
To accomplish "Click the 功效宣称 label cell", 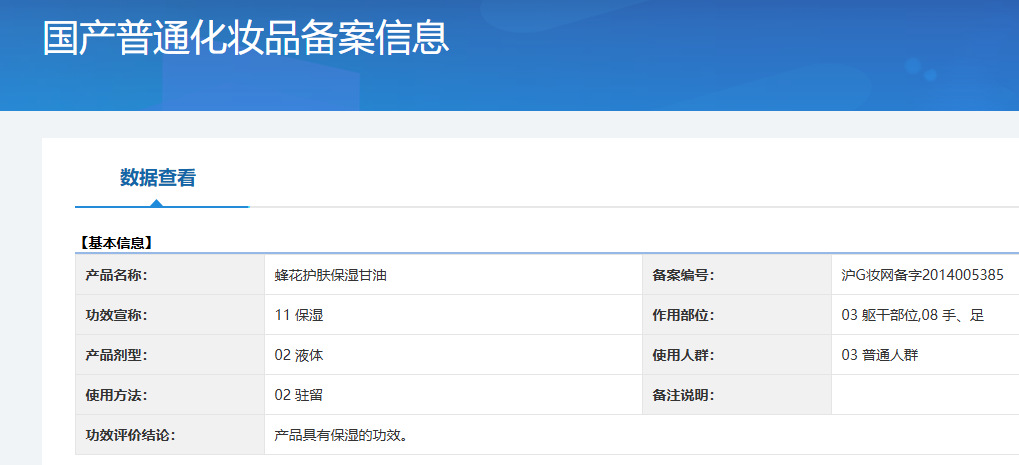I will click(x=170, y=315).
